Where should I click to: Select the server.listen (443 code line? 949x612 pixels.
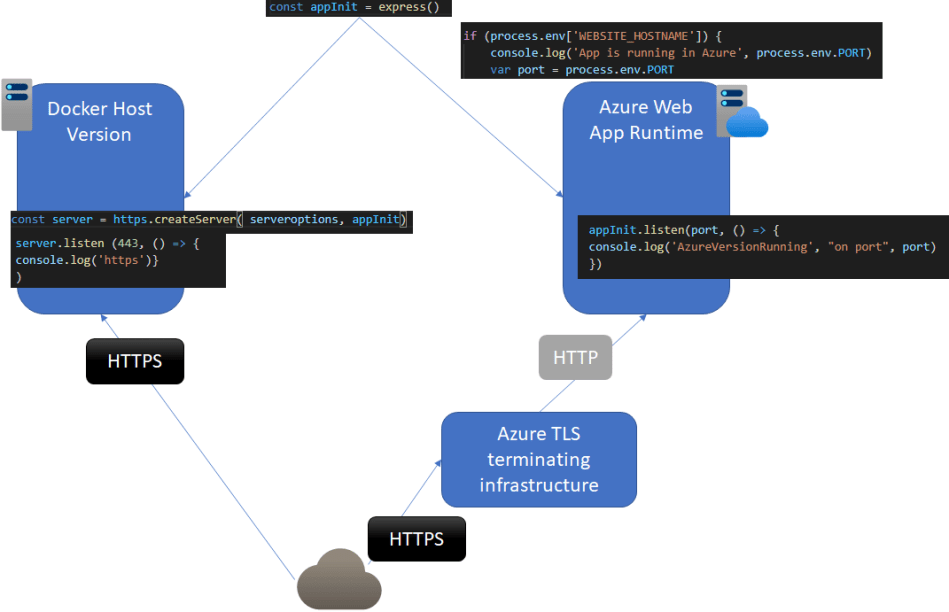(108, 243)
